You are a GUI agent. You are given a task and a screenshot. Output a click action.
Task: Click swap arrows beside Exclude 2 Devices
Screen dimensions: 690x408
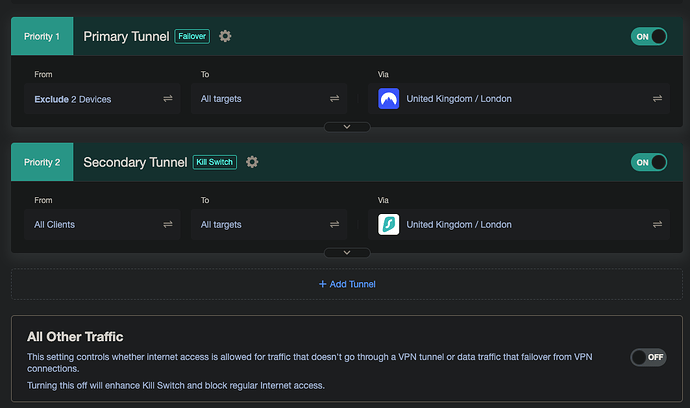(x=168, y=99)
